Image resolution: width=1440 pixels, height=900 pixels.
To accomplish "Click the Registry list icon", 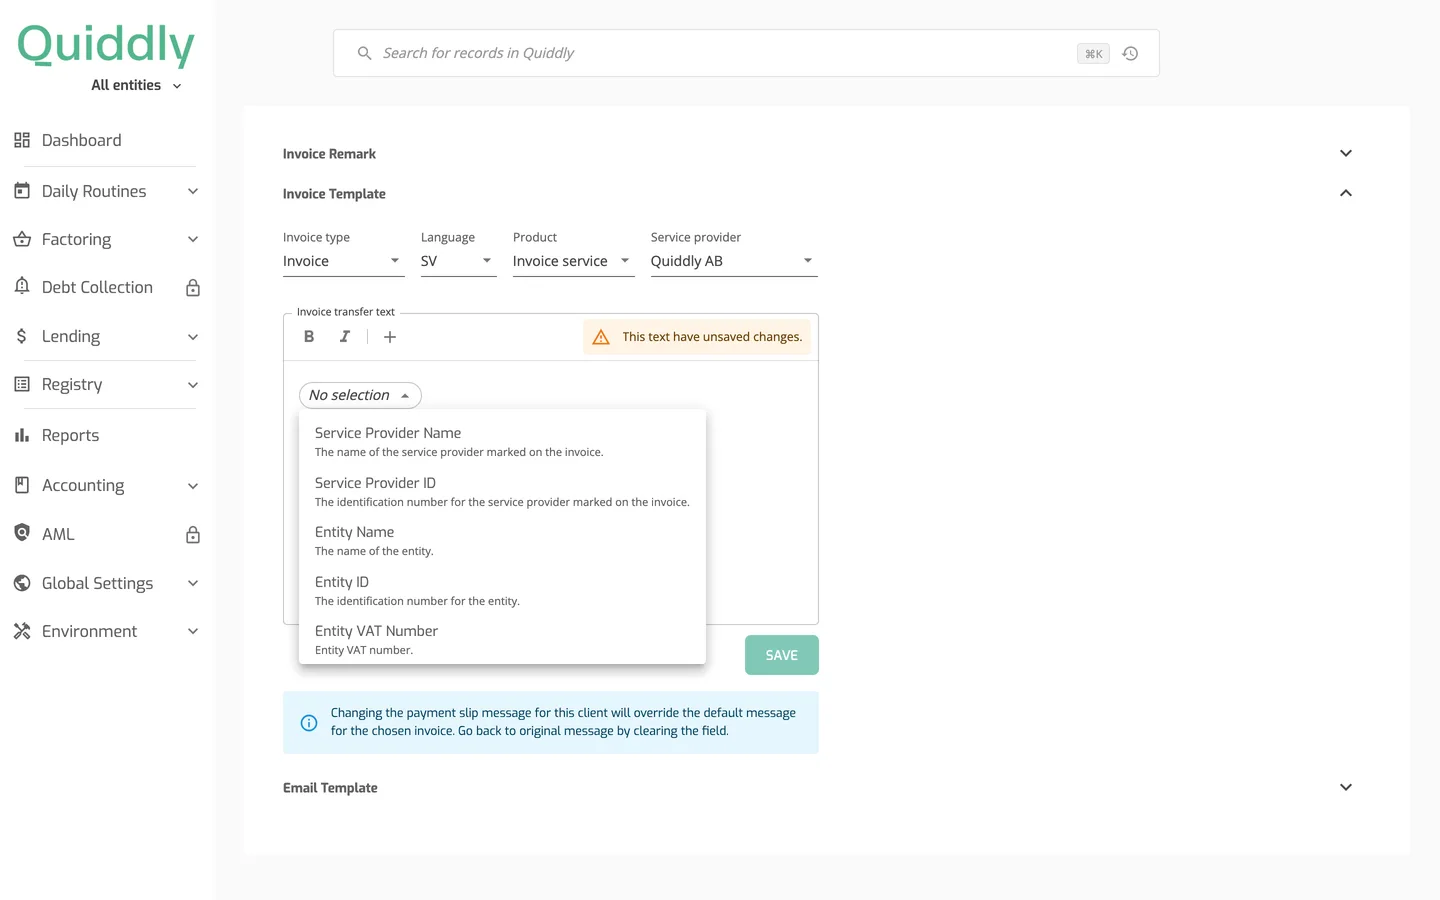I will [x=22, y=384].
